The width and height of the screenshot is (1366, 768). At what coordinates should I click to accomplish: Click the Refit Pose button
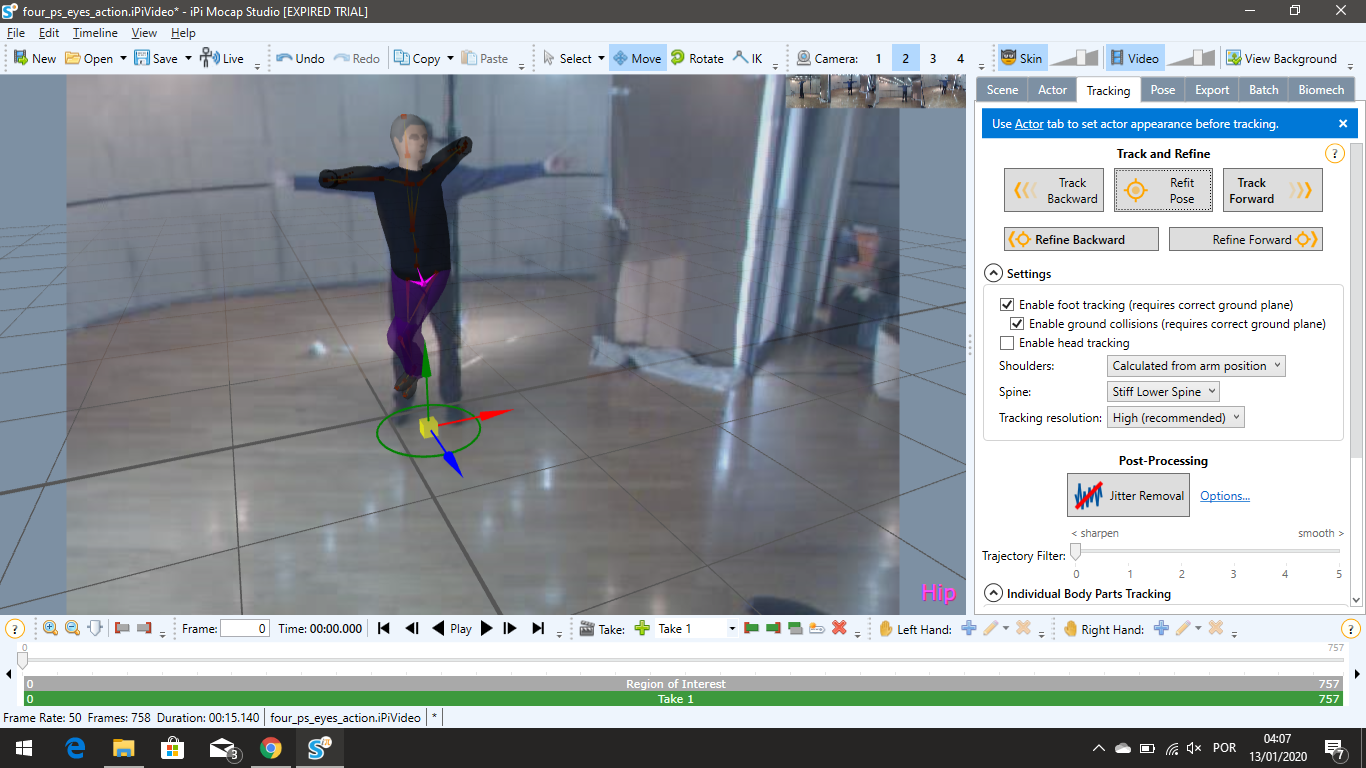click(x=1163, y=190)
